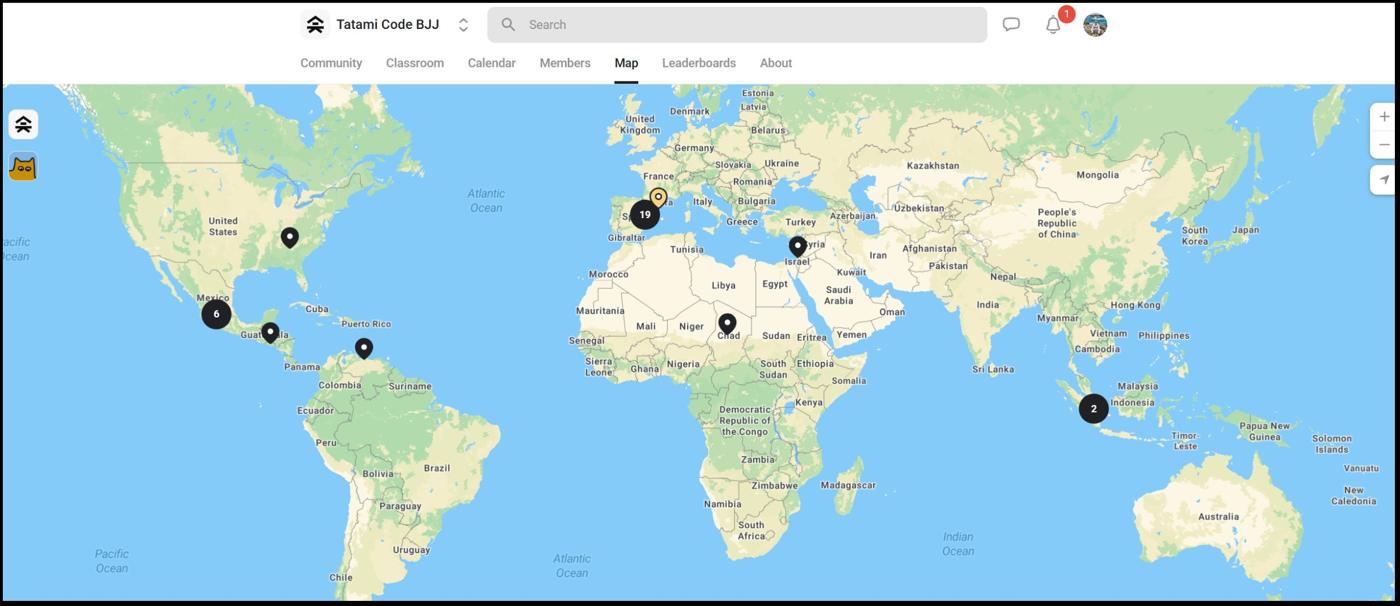Open the Leaderboards tab
1400x606 pixels.
[x=699, y=63]
